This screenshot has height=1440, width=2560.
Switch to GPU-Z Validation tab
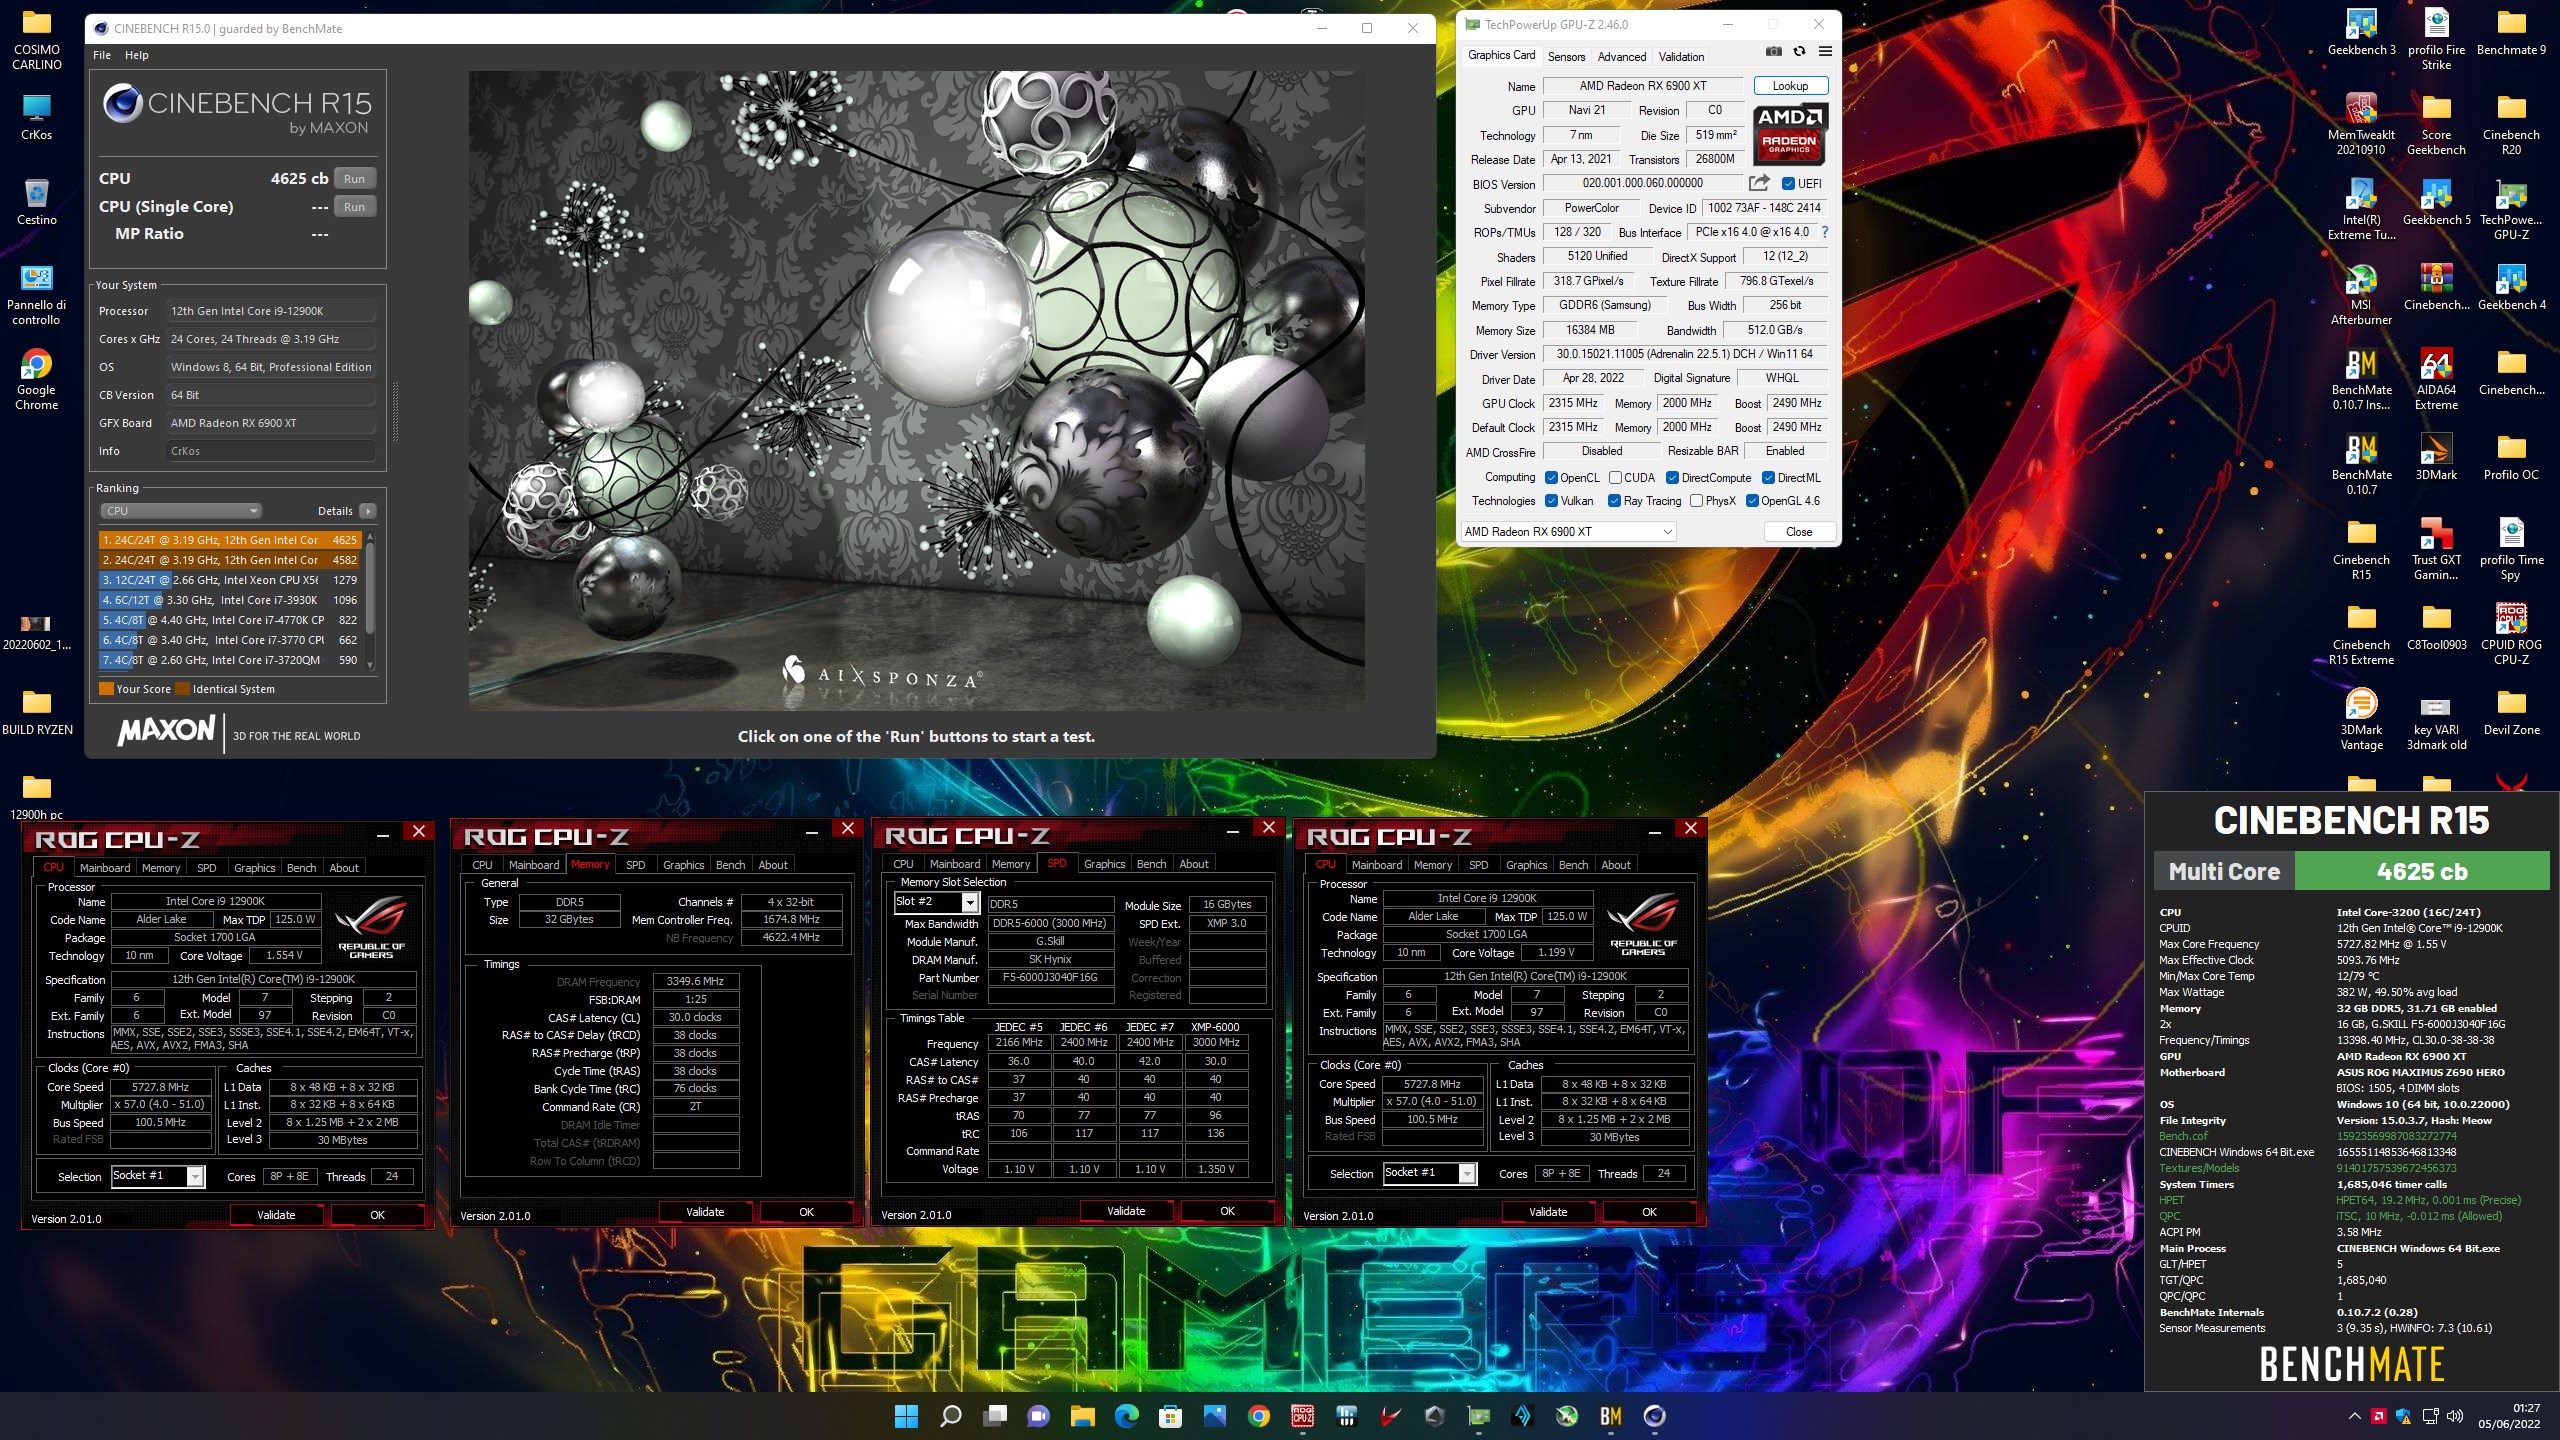[x=1681, y=56]
